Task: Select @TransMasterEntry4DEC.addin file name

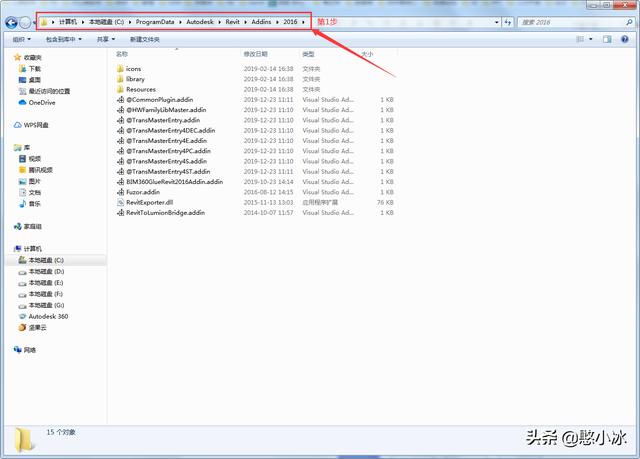Action: coord(171,130)
